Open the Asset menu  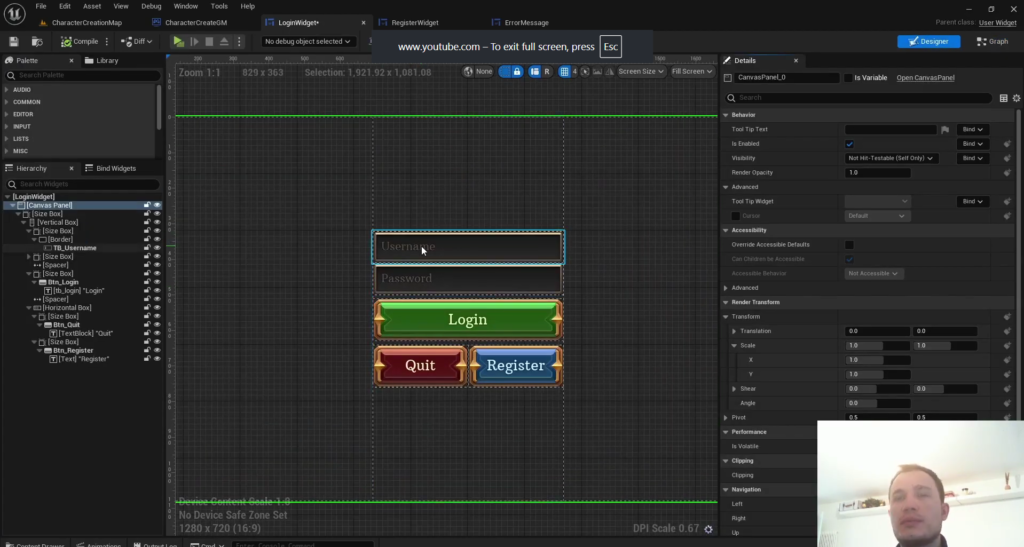click(91, 7)
